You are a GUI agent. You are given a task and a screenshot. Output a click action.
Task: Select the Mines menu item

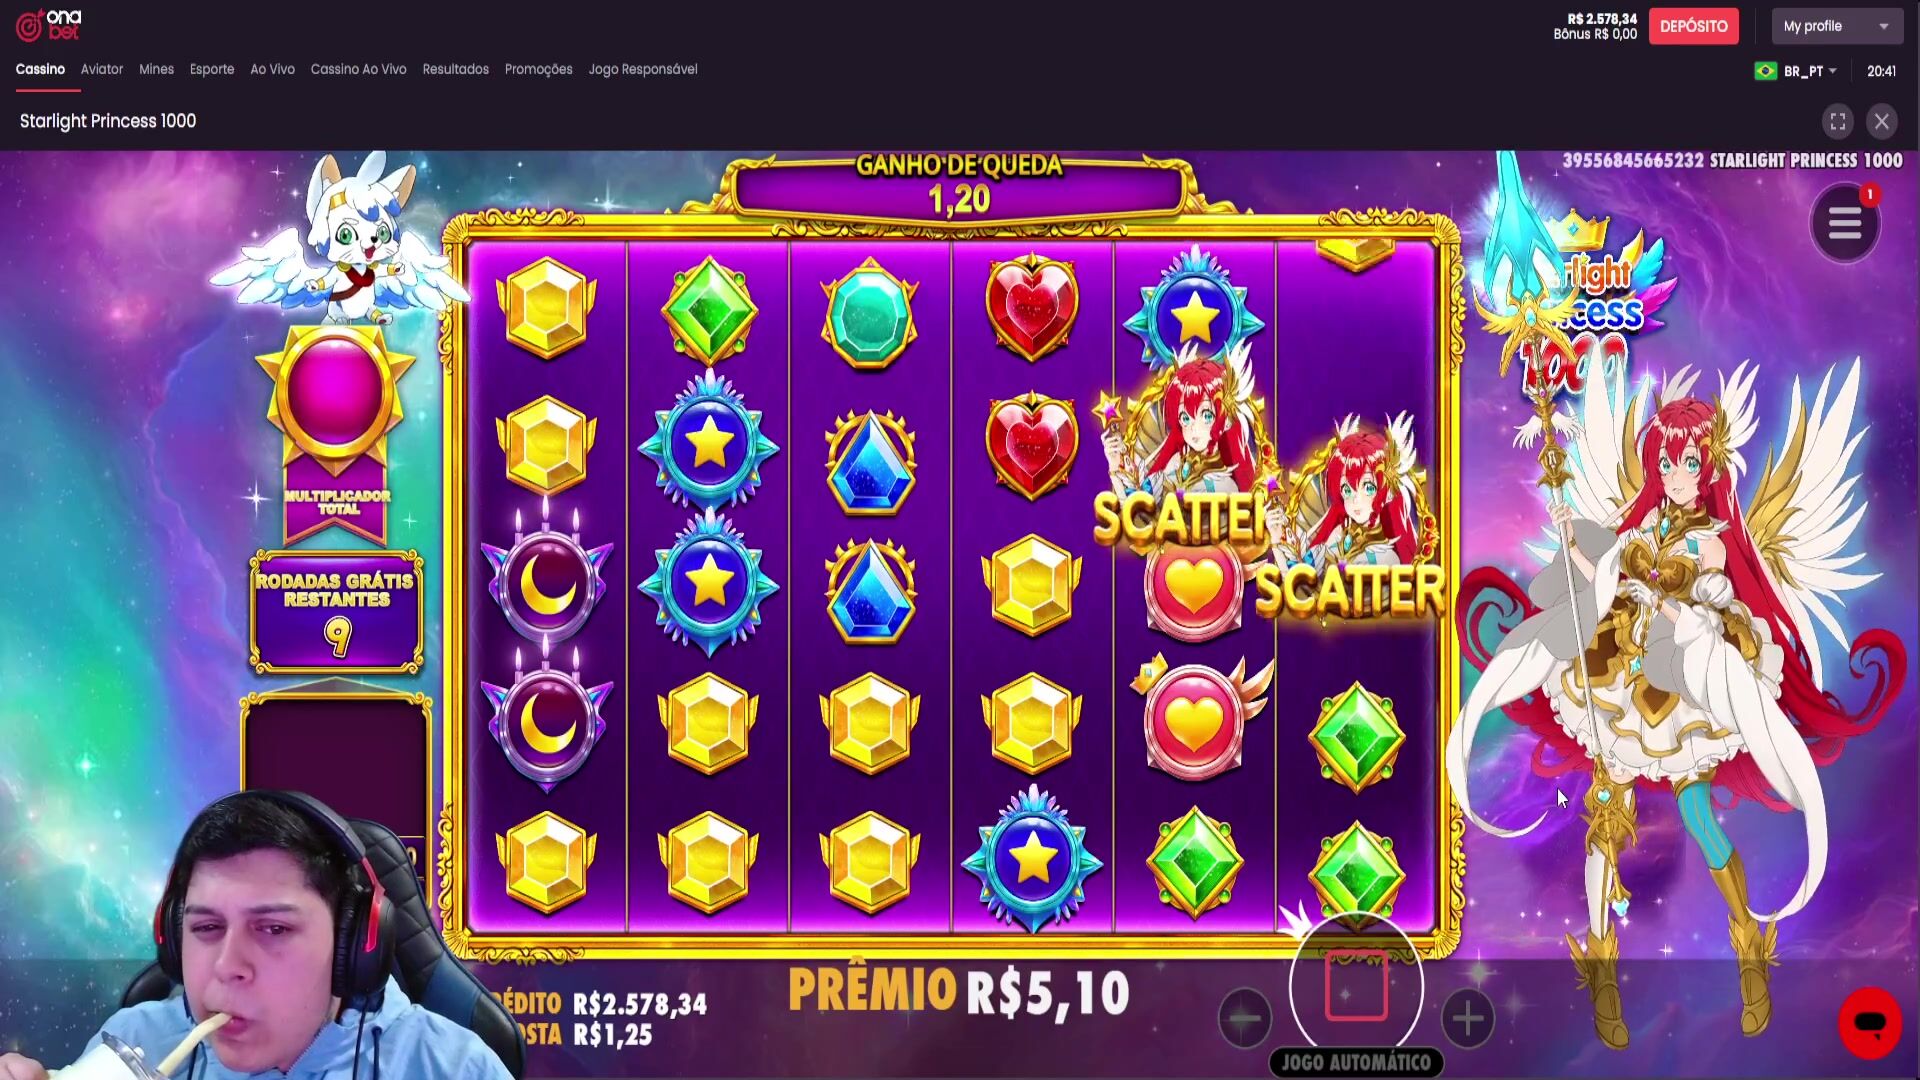click(156, 69)
